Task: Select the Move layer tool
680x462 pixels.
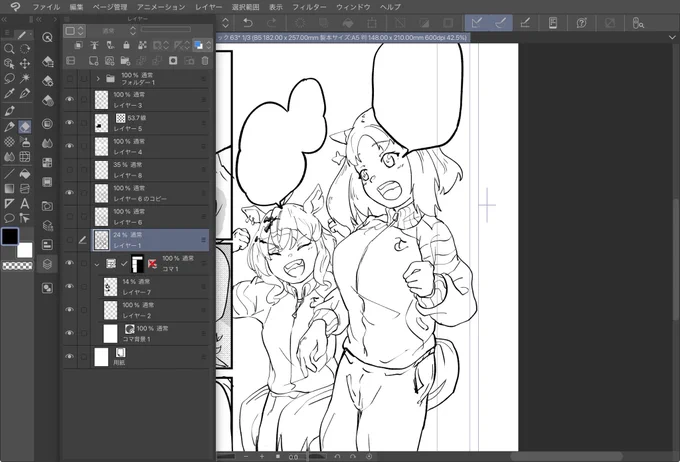Action: (x=25, y=64)
